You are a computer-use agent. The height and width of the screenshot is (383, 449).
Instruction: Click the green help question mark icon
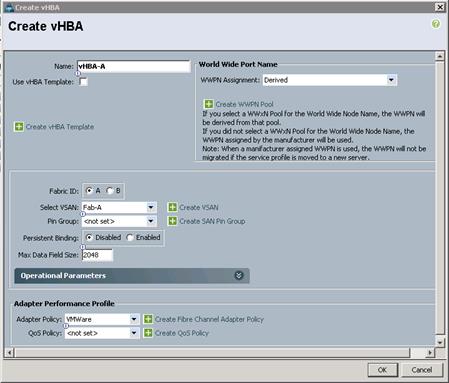436,24
